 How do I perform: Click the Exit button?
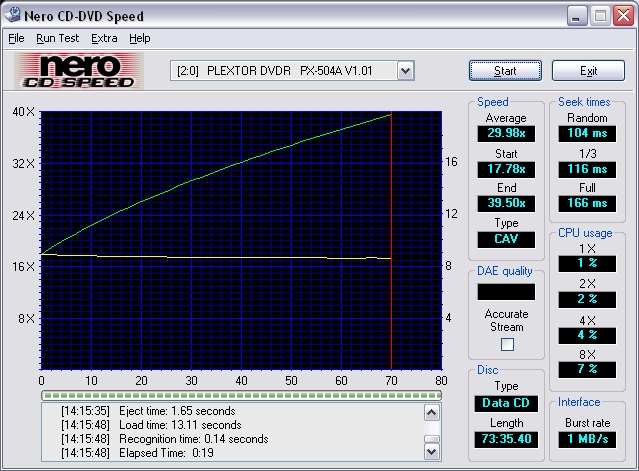[x=588, y=70]
